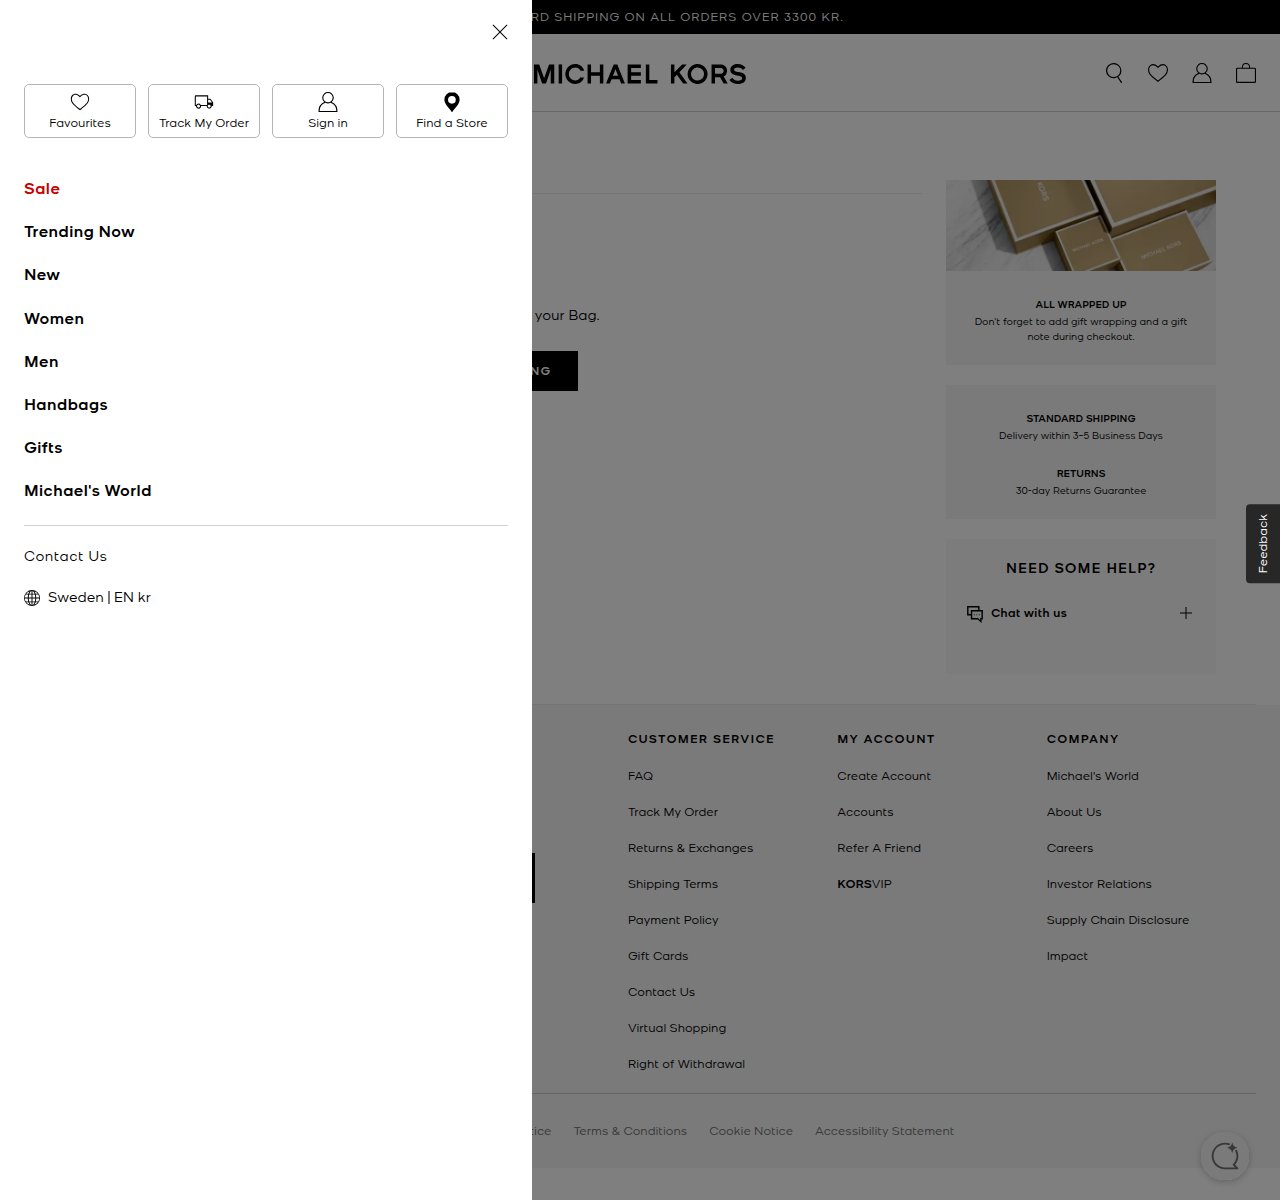Click the Track My Order truck button

click(204, 111)
